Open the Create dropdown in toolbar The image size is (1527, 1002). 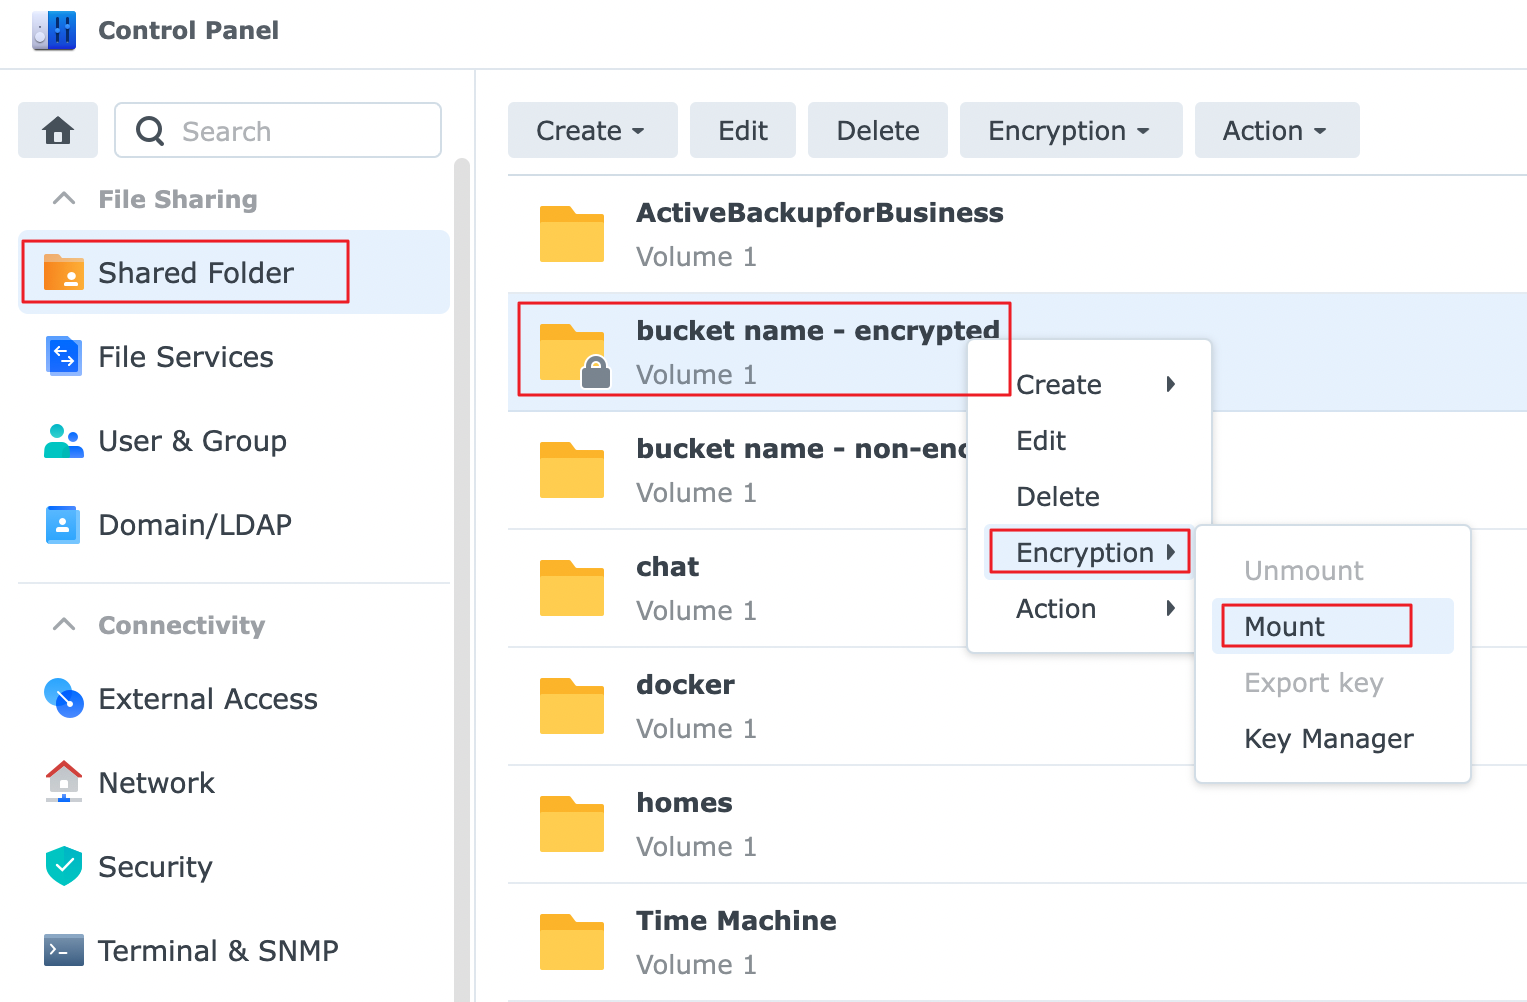point(591,131)
